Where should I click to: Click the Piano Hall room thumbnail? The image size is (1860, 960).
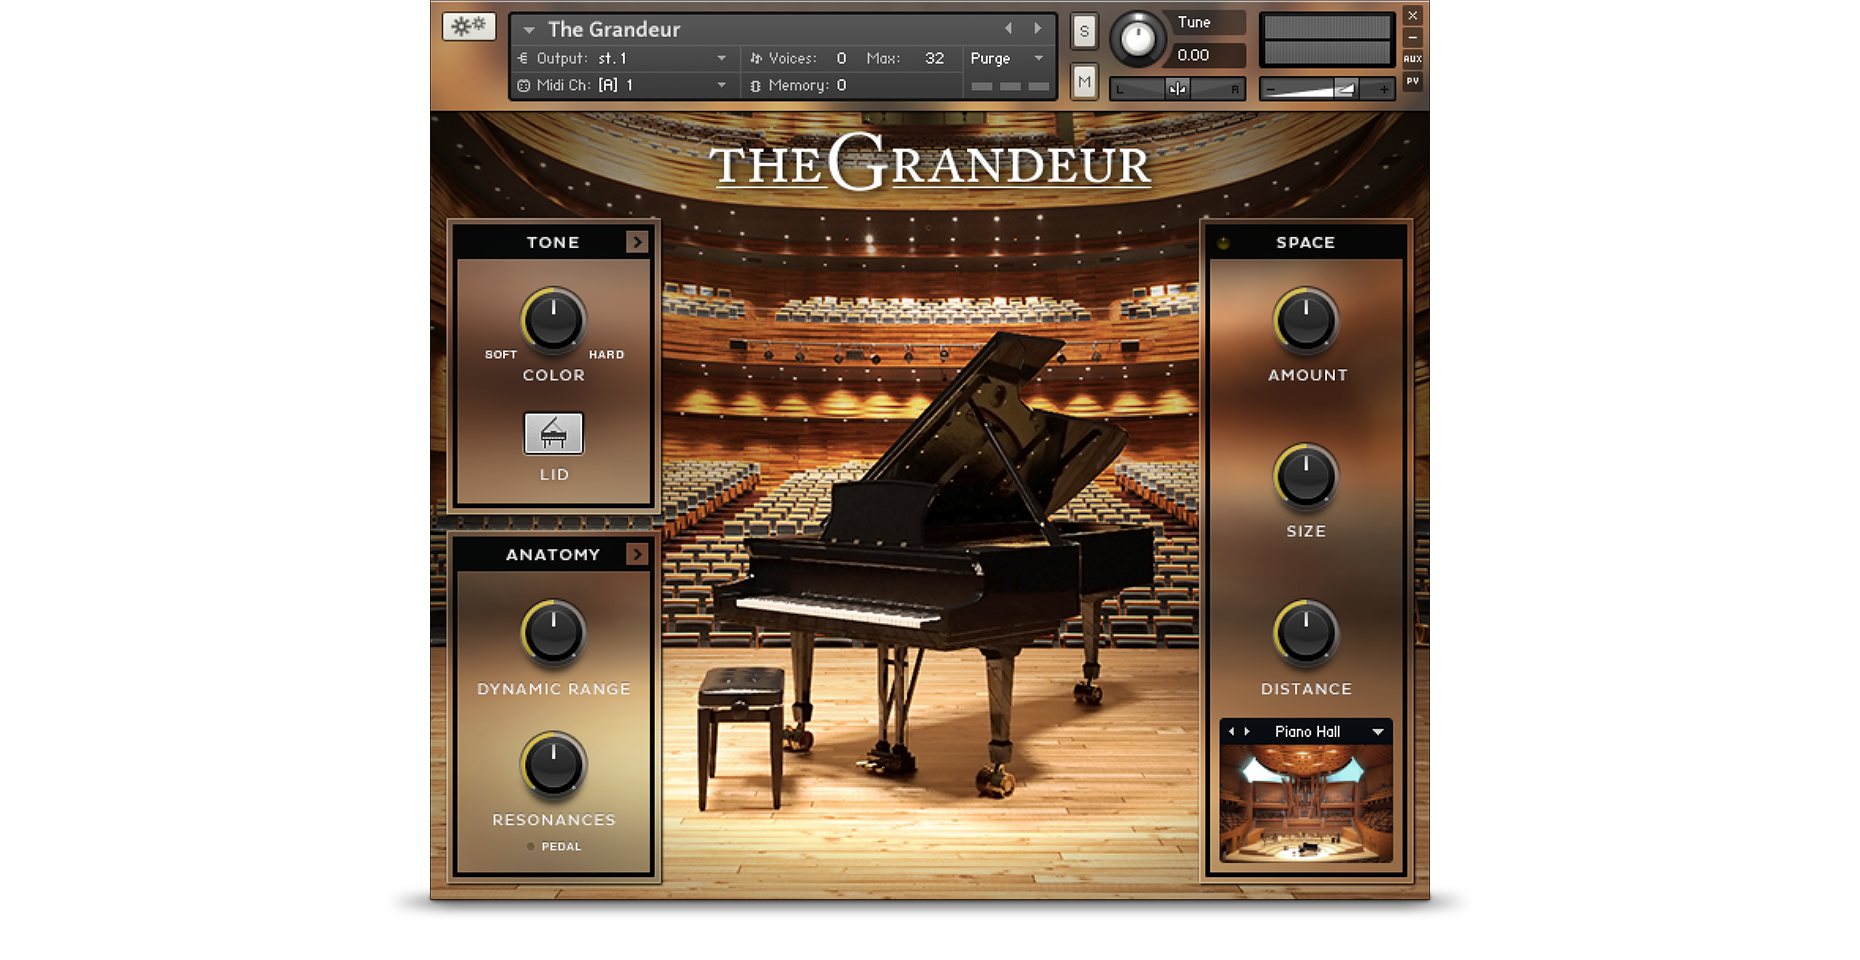pyautogui.click(x=1306, y=804)
